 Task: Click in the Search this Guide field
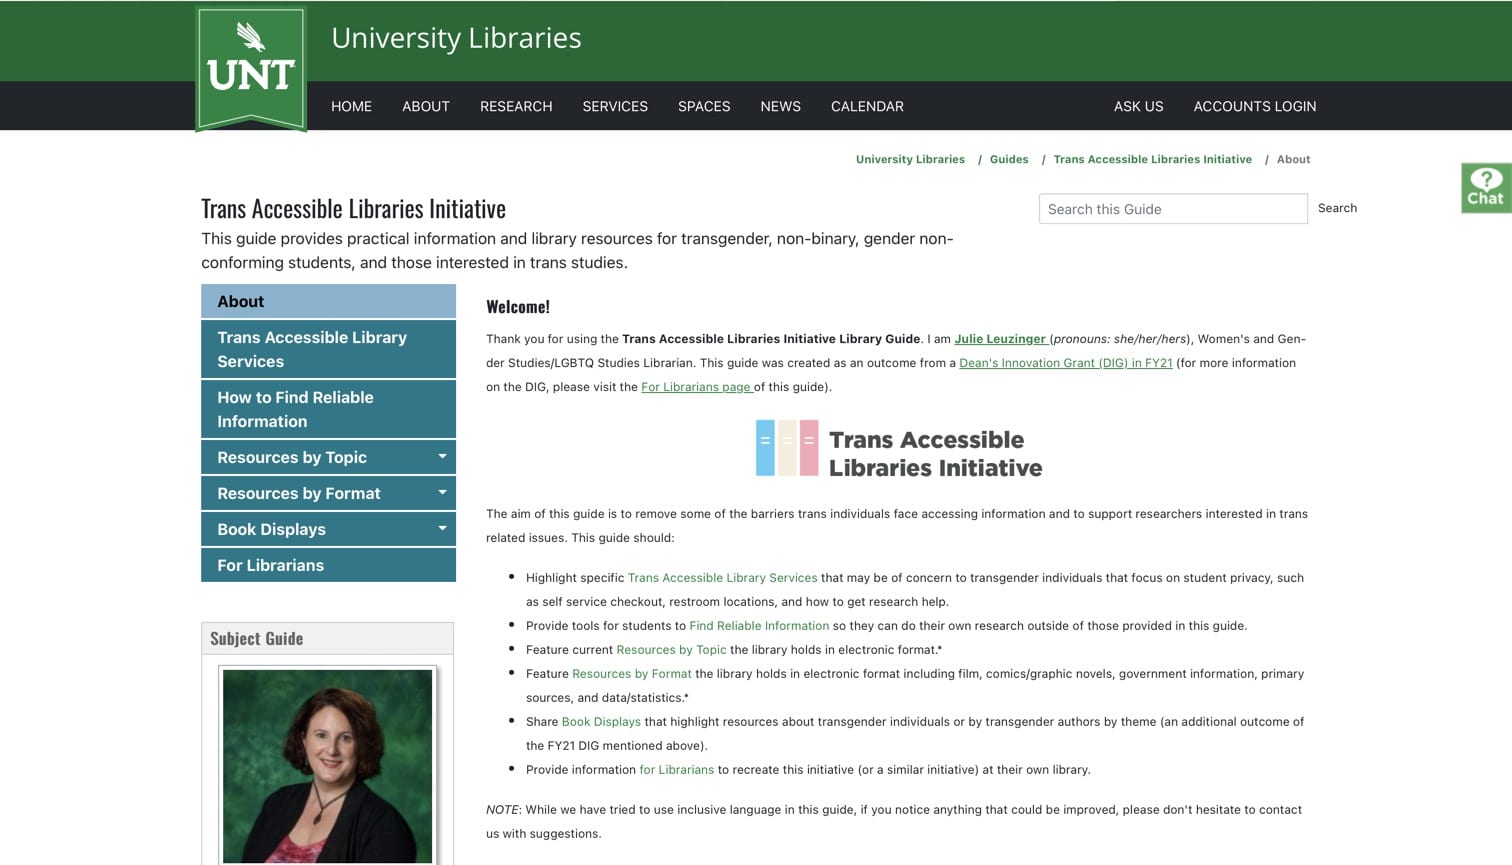1172,209
